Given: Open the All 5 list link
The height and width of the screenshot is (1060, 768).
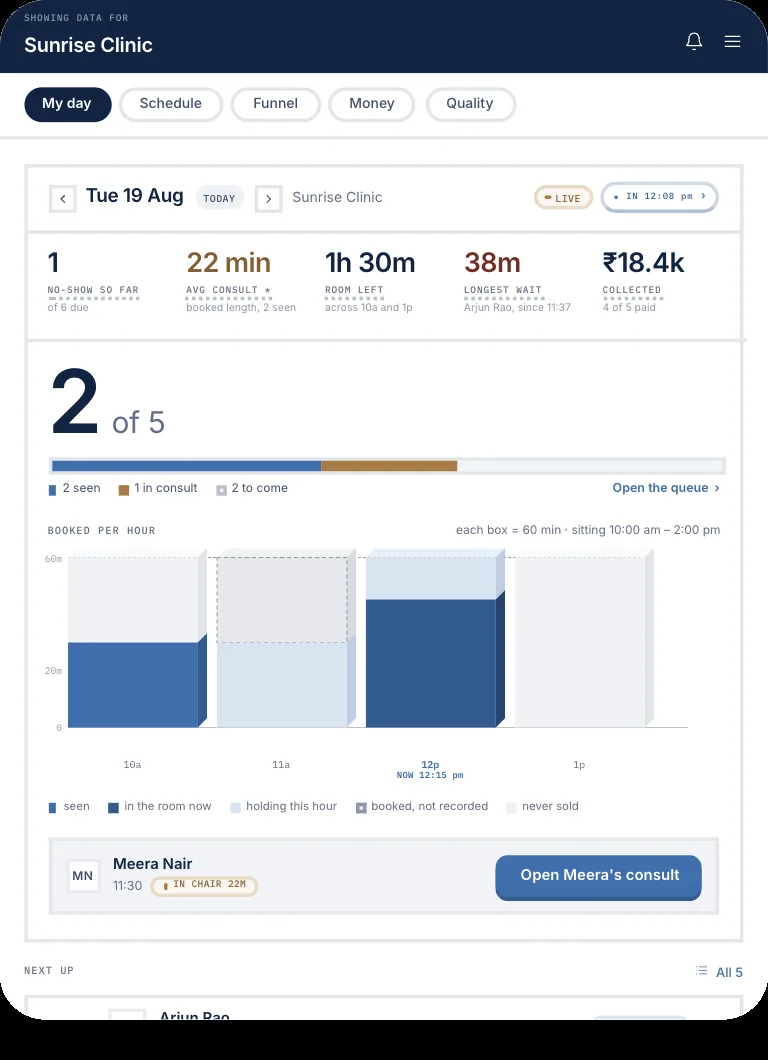Looking at the screenshot, I should click(729, 972).
